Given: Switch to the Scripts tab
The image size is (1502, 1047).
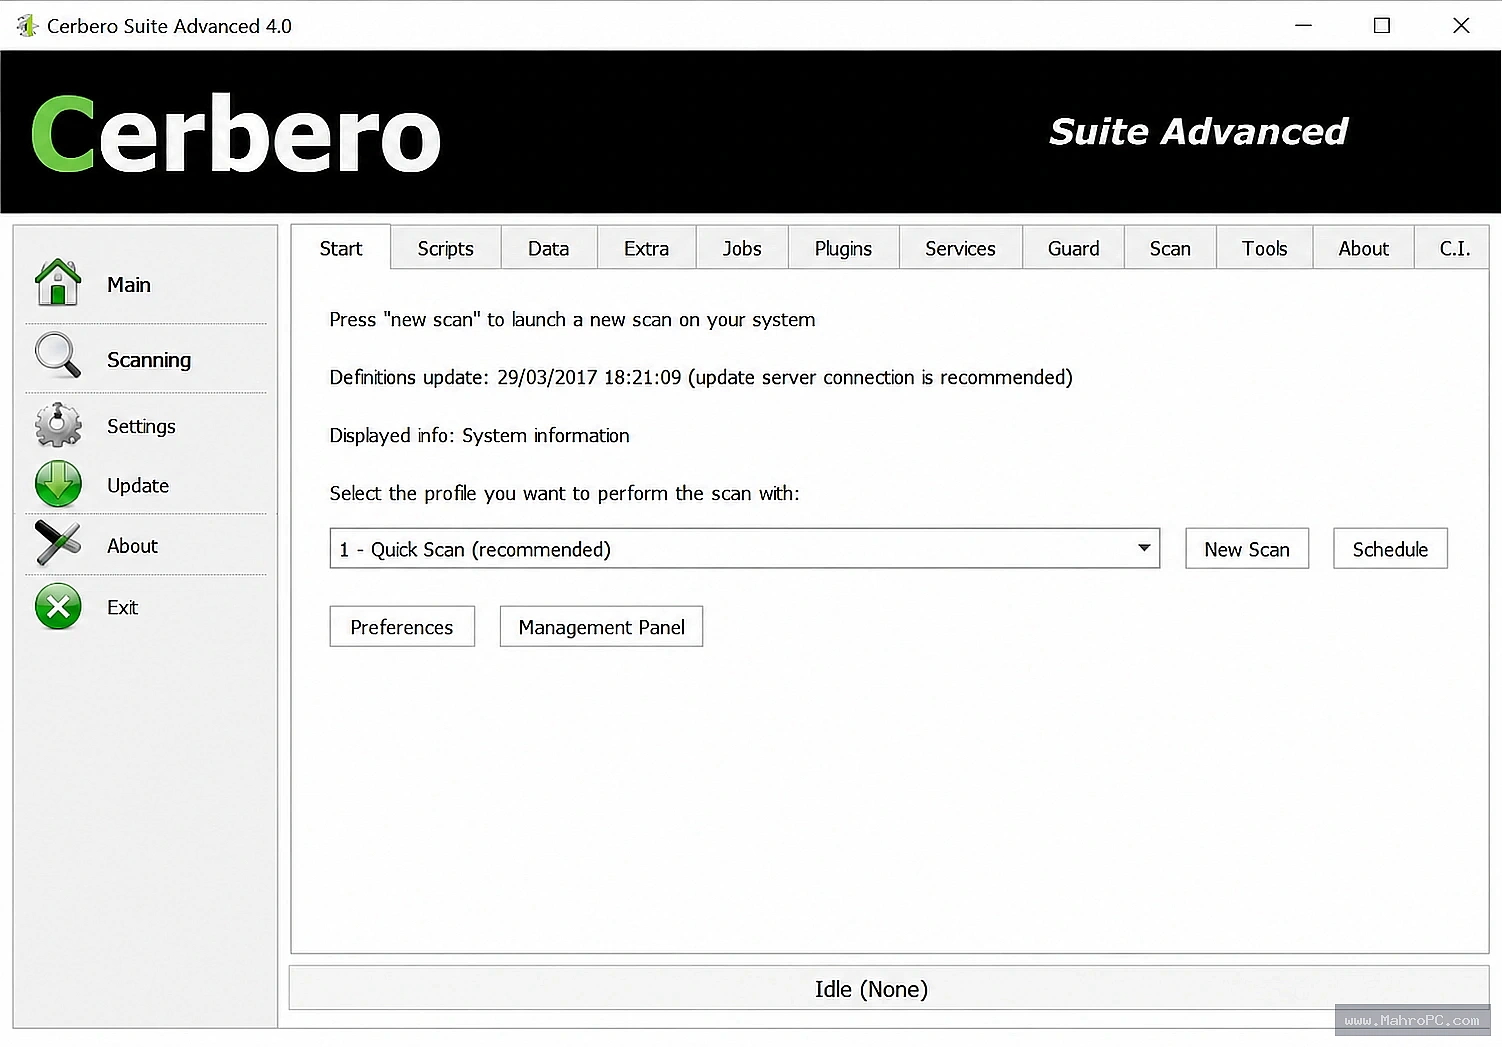Looking at the screenshot, I should [x=445, y=248].
